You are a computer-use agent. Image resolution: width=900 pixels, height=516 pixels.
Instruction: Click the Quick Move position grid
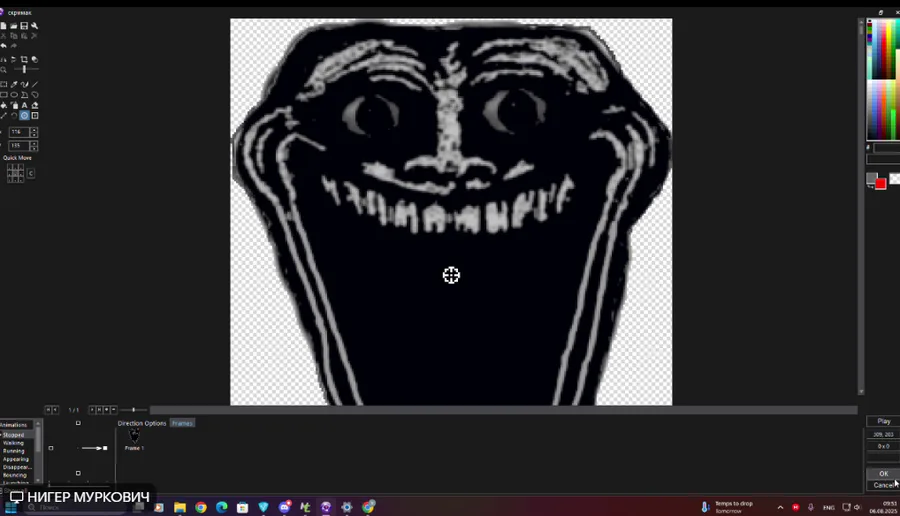point(15,173)
